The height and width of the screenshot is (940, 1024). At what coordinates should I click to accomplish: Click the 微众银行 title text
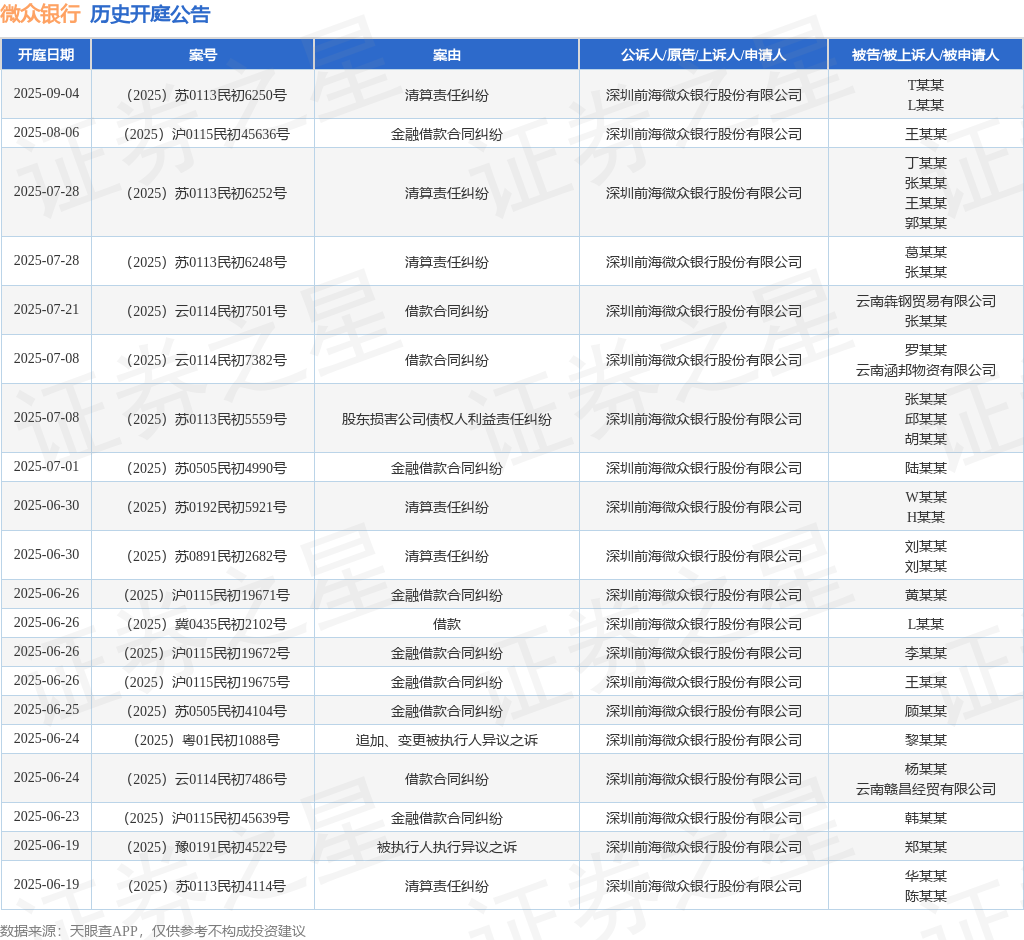click(x=40, y=14)
